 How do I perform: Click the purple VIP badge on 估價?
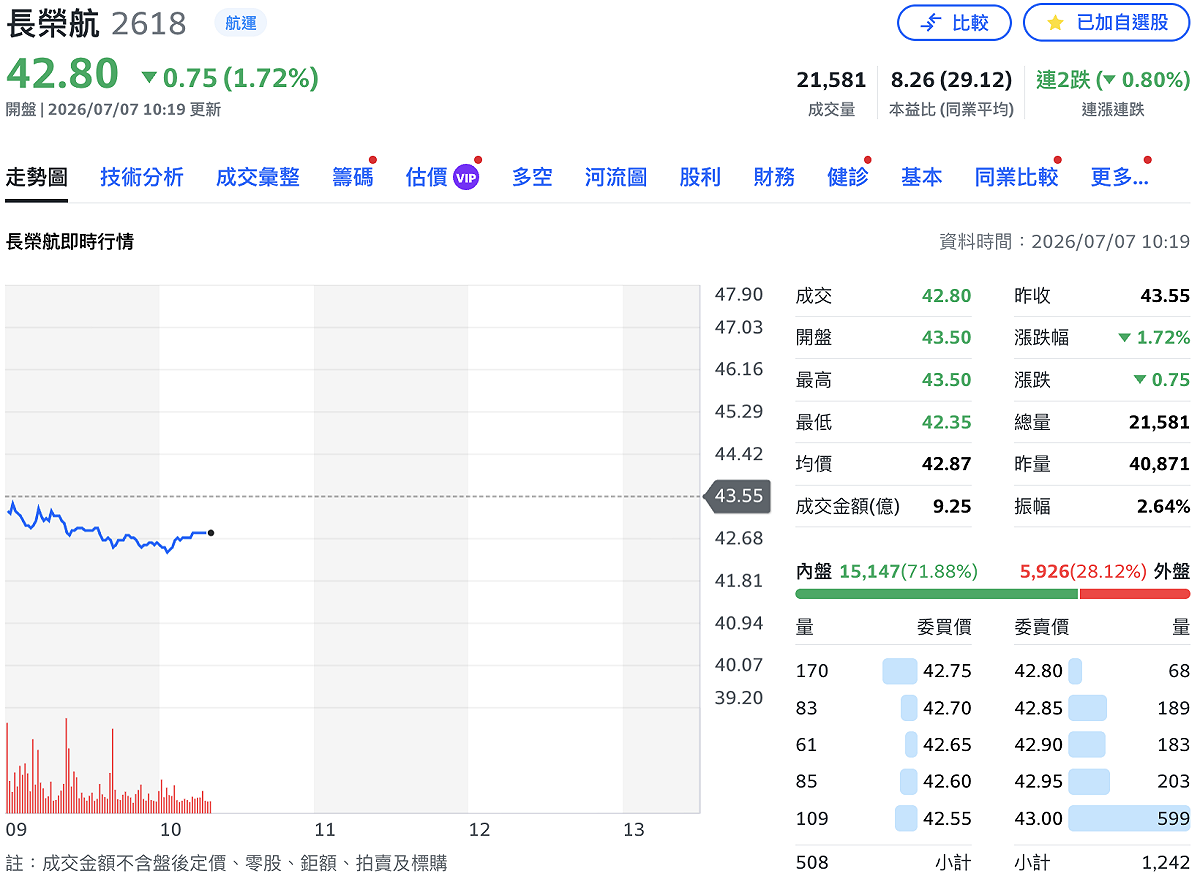pyautogui.click(x=466, y=178)
